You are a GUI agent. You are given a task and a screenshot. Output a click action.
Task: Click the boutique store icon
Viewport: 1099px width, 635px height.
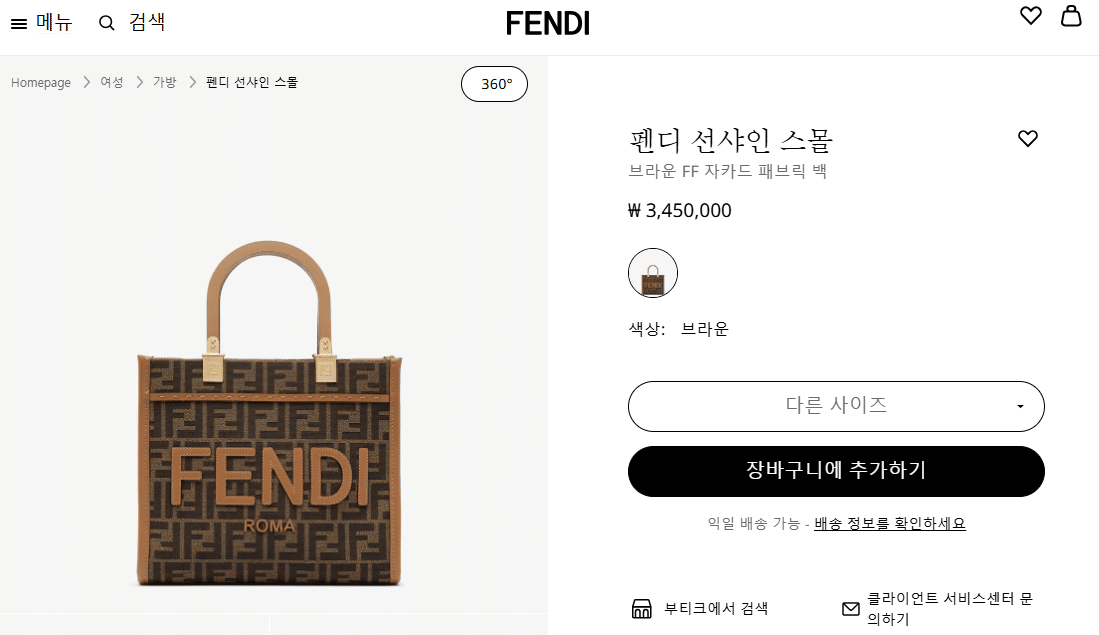coord(642,609)
